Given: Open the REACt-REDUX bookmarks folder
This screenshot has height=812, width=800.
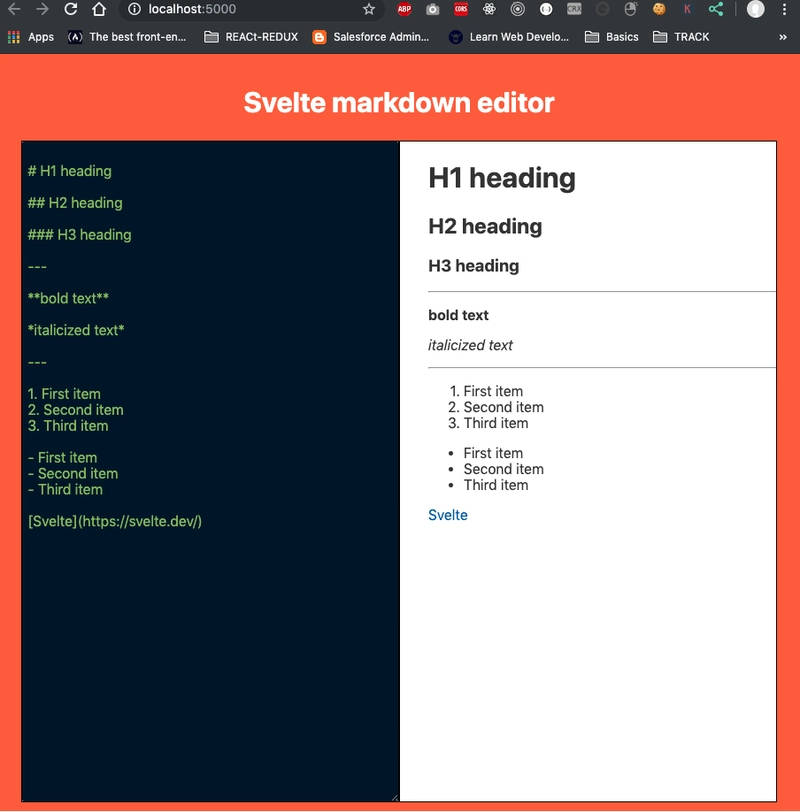Looking at the screenshot, I should click(x=251, y=37).
